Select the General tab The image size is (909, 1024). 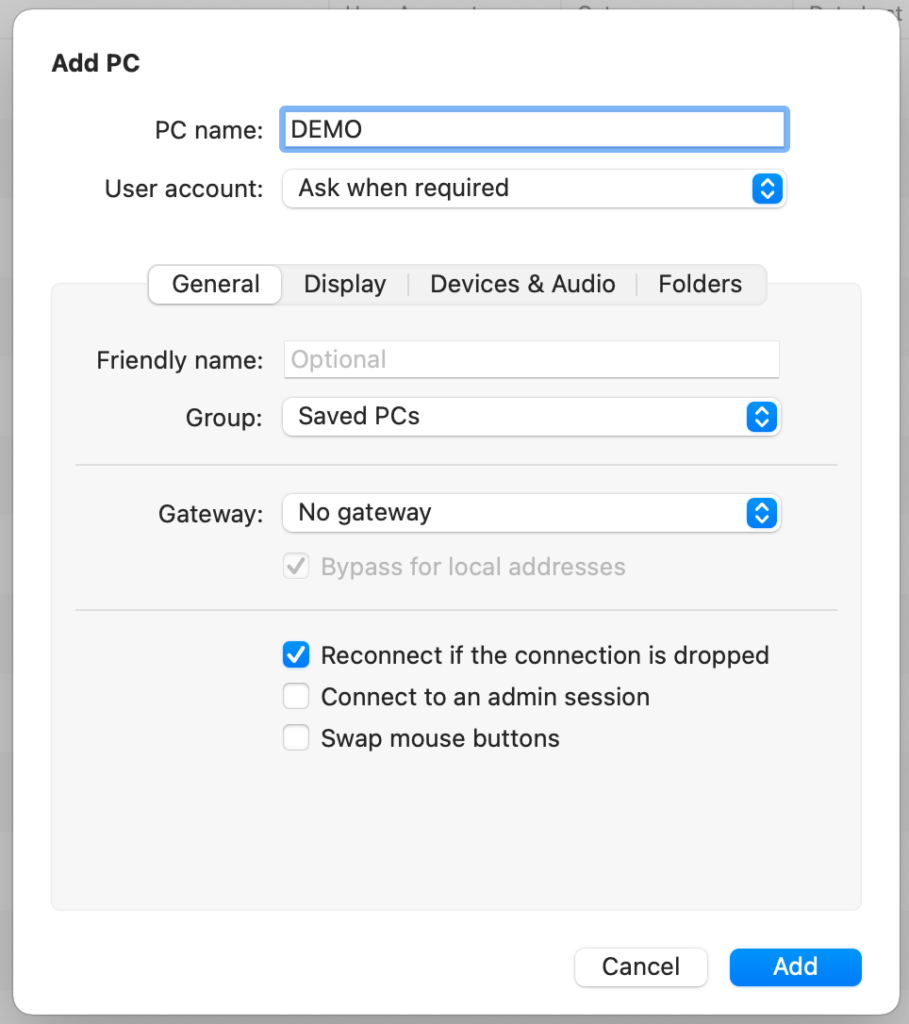coord(215,284)
